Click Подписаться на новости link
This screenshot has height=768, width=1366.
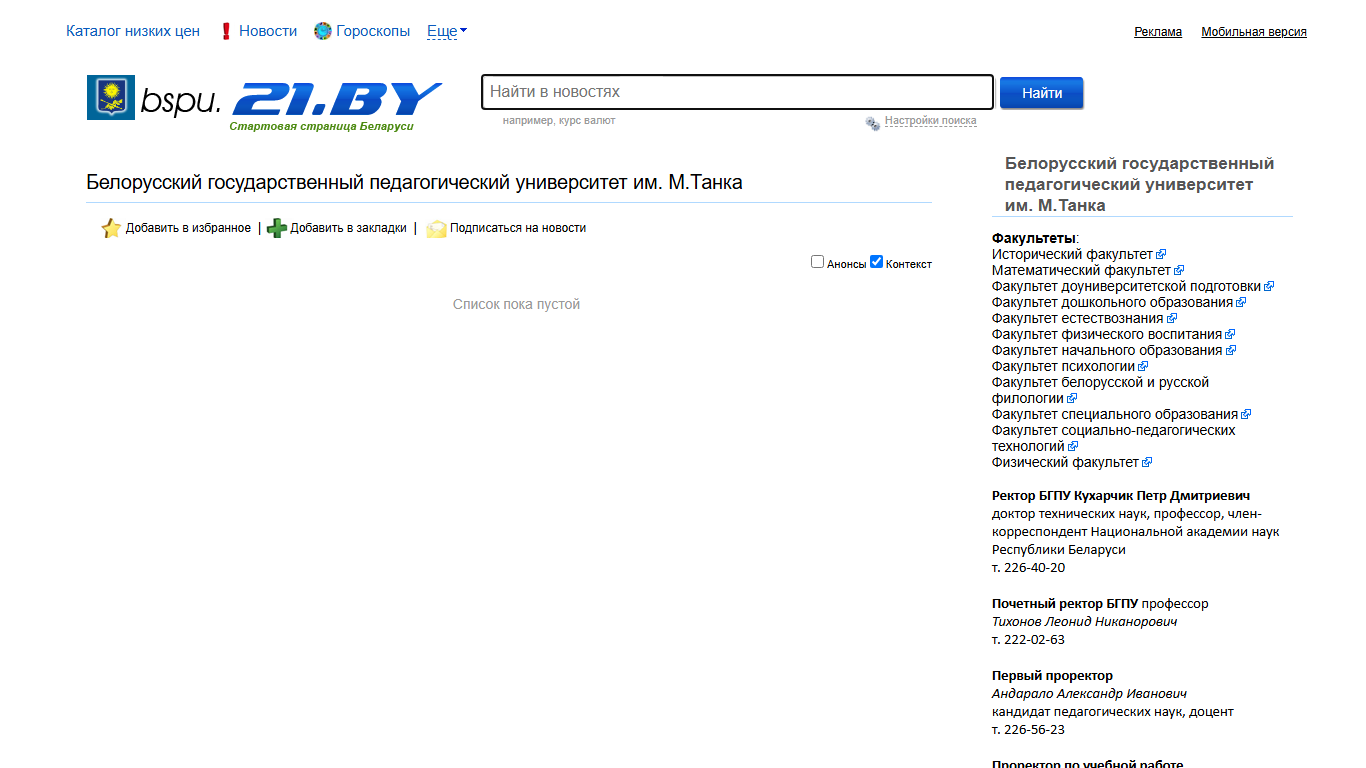click(x=518, y=228)
